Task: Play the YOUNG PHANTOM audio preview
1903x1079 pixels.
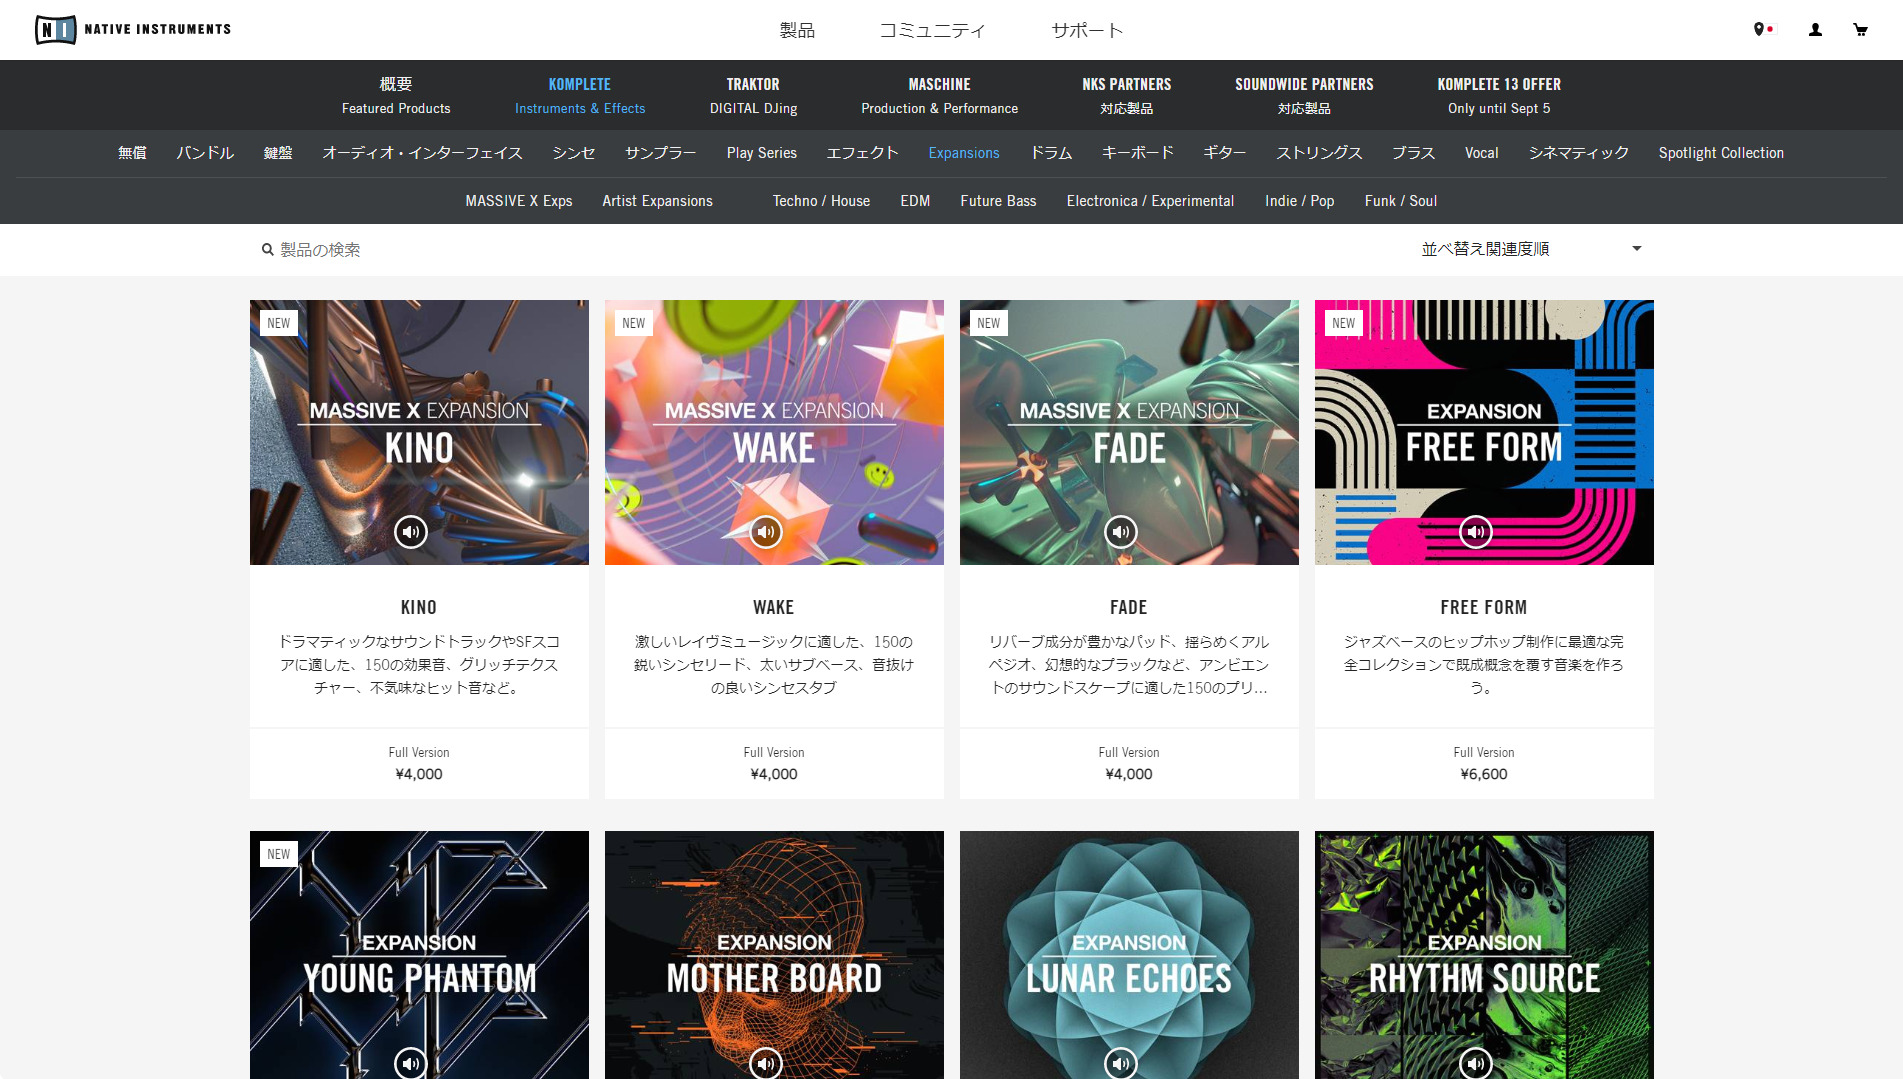Action: pos(410,1062)
